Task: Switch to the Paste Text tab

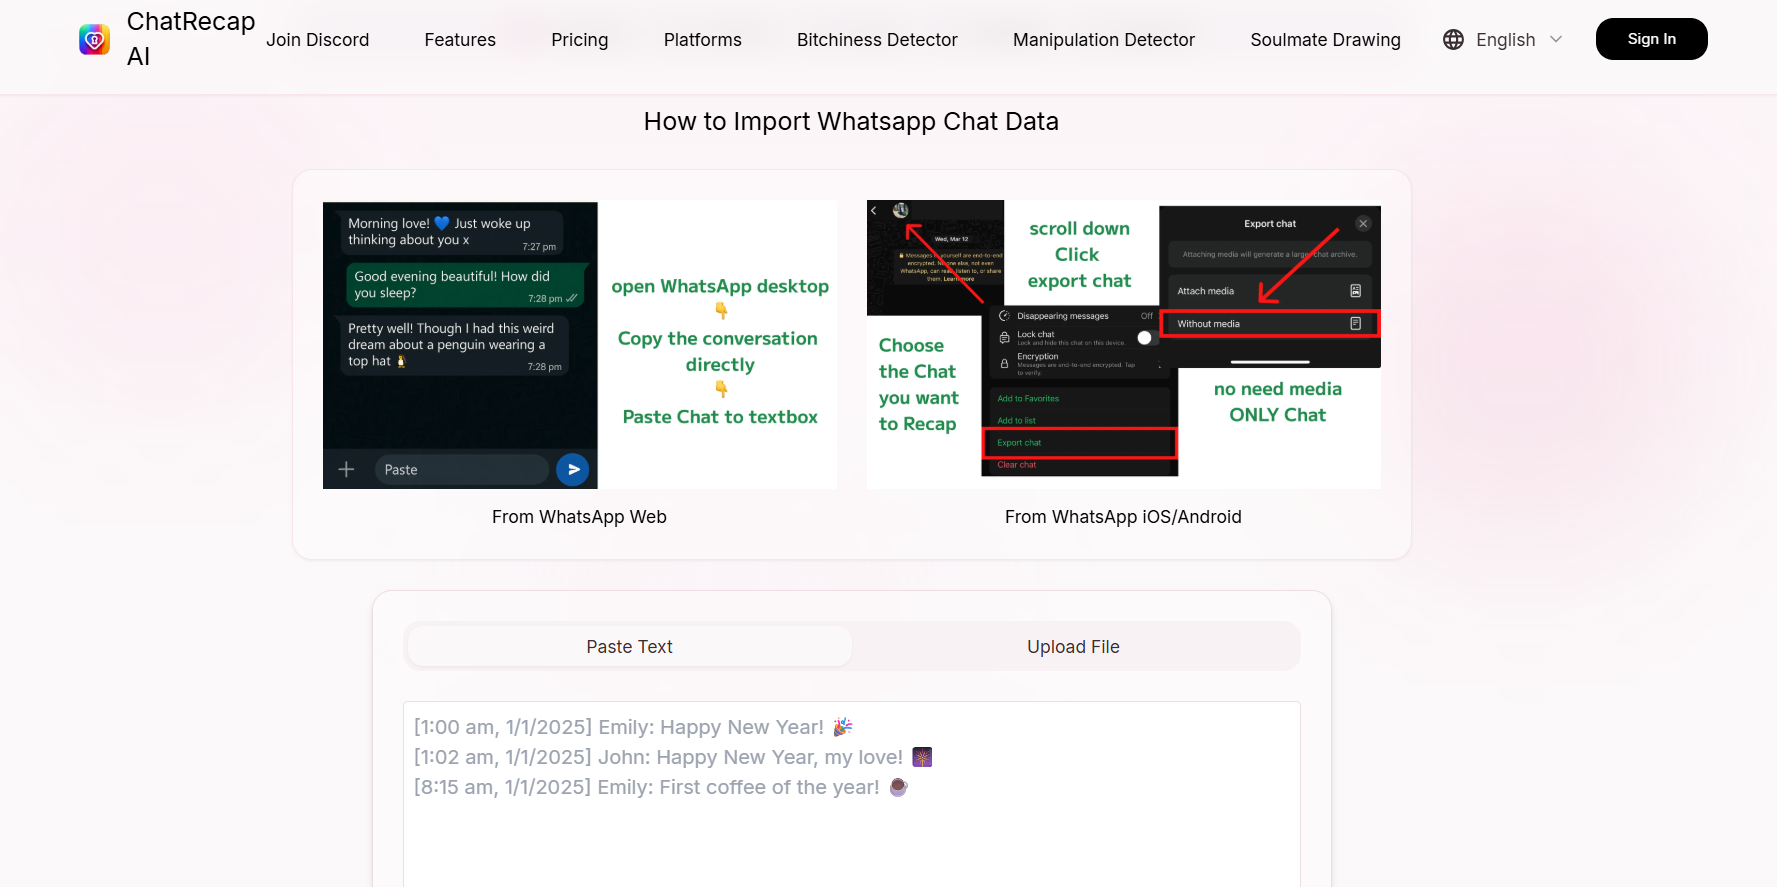Action: pyautogui.click(x=630, y=647)
